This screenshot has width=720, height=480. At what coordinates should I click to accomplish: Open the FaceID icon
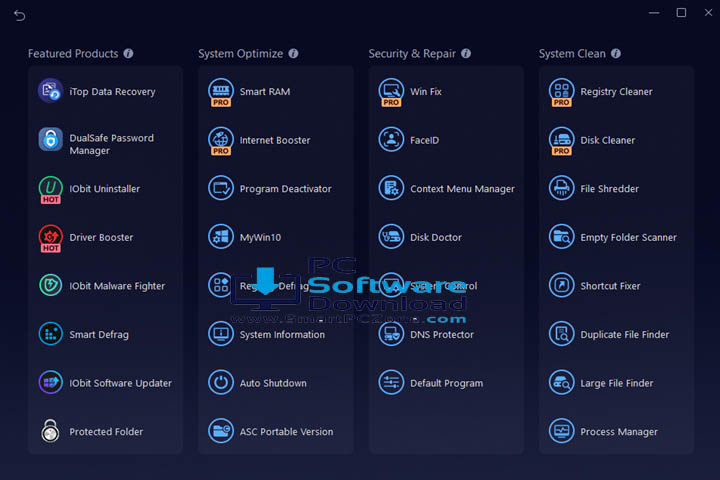[391, 140]
